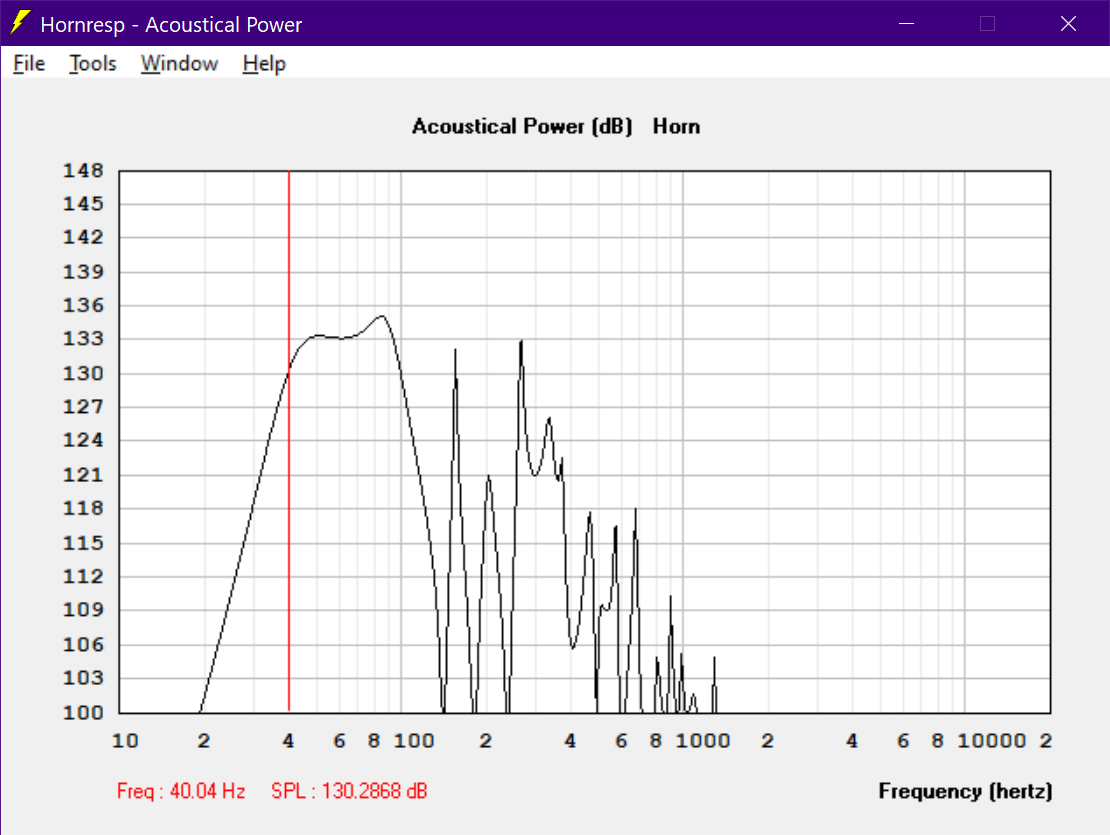Click the 1000 x-axis label
Screen dimensions: 1110x835
coord(702,741)
